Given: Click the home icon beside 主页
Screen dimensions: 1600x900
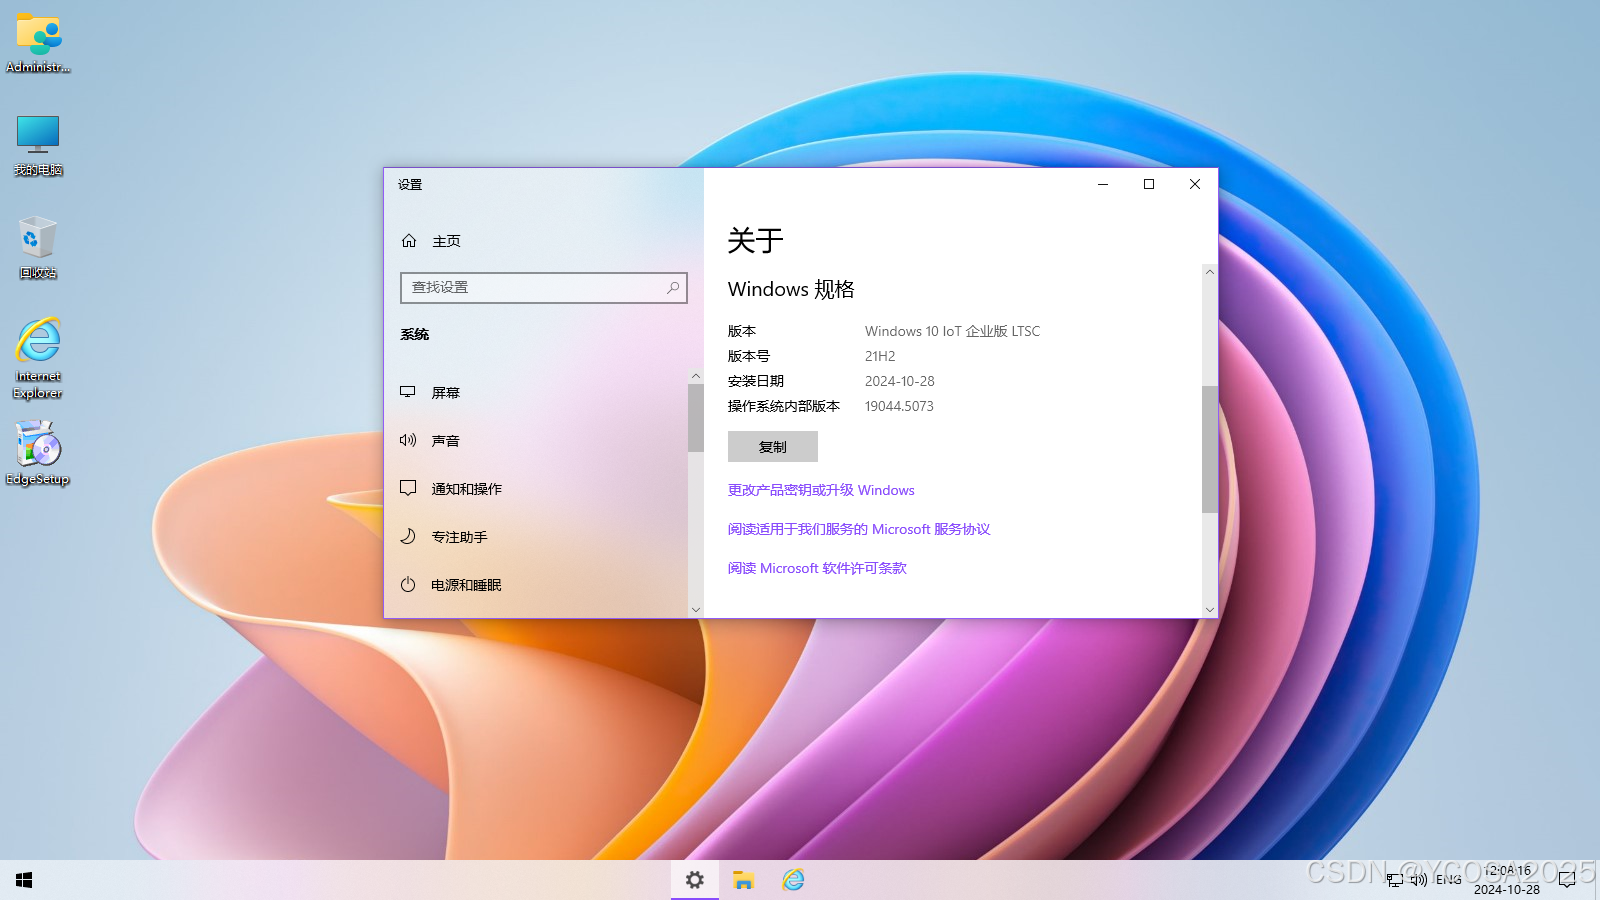Looking at the screenshot, I should [x=409, y=241].
